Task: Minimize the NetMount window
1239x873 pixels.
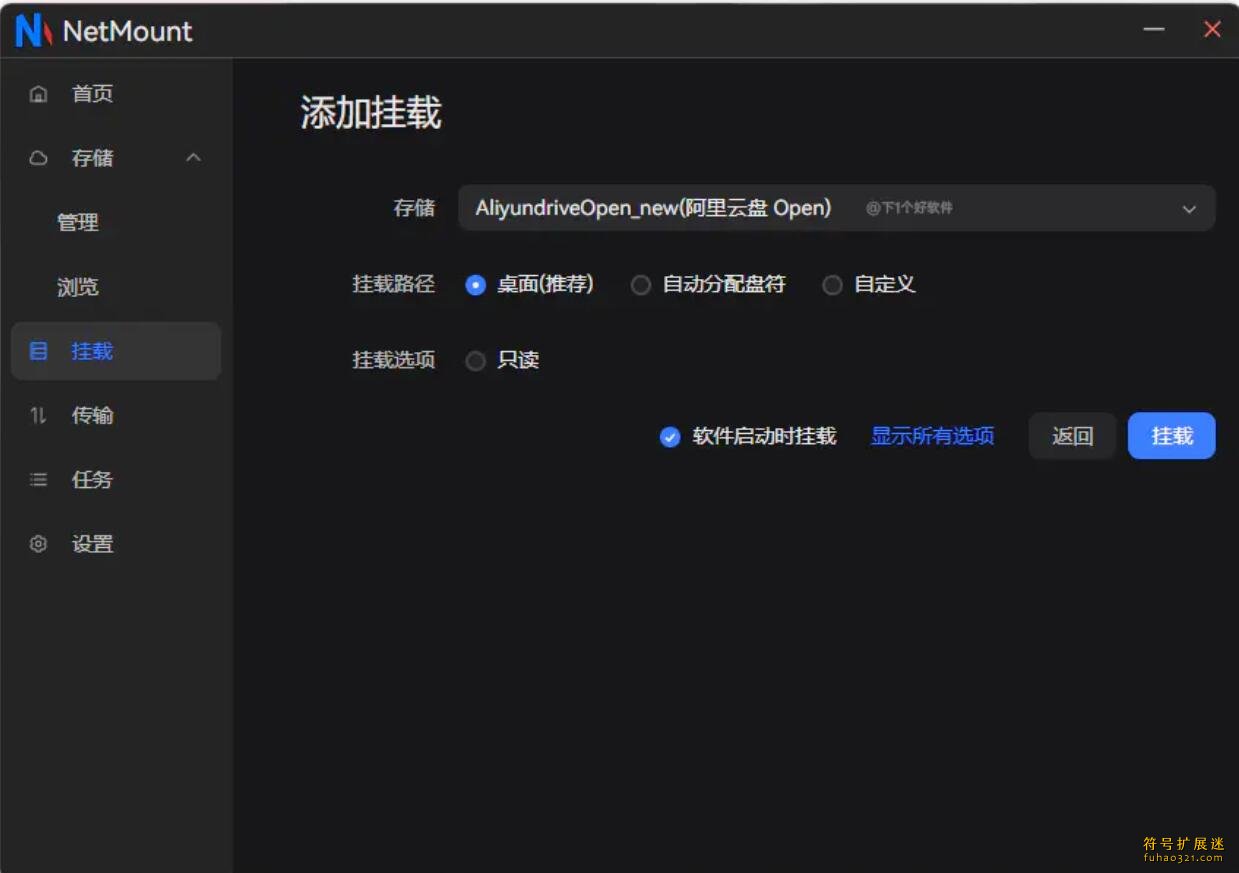Action: [x=1154, y=30]
